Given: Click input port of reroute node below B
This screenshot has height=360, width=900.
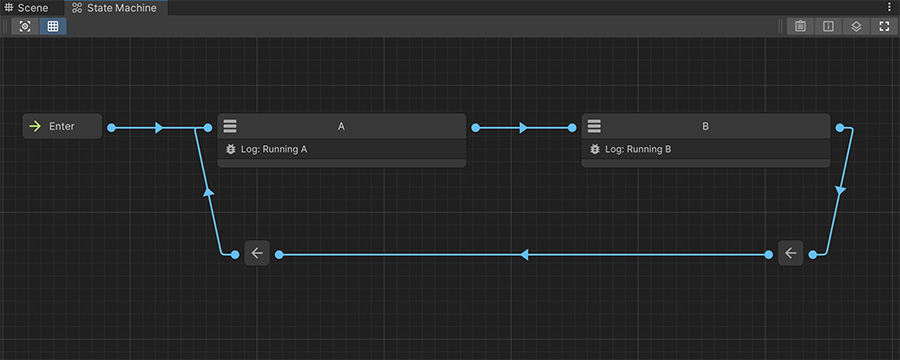Looking at the screenshot, I should pos(812,254).
